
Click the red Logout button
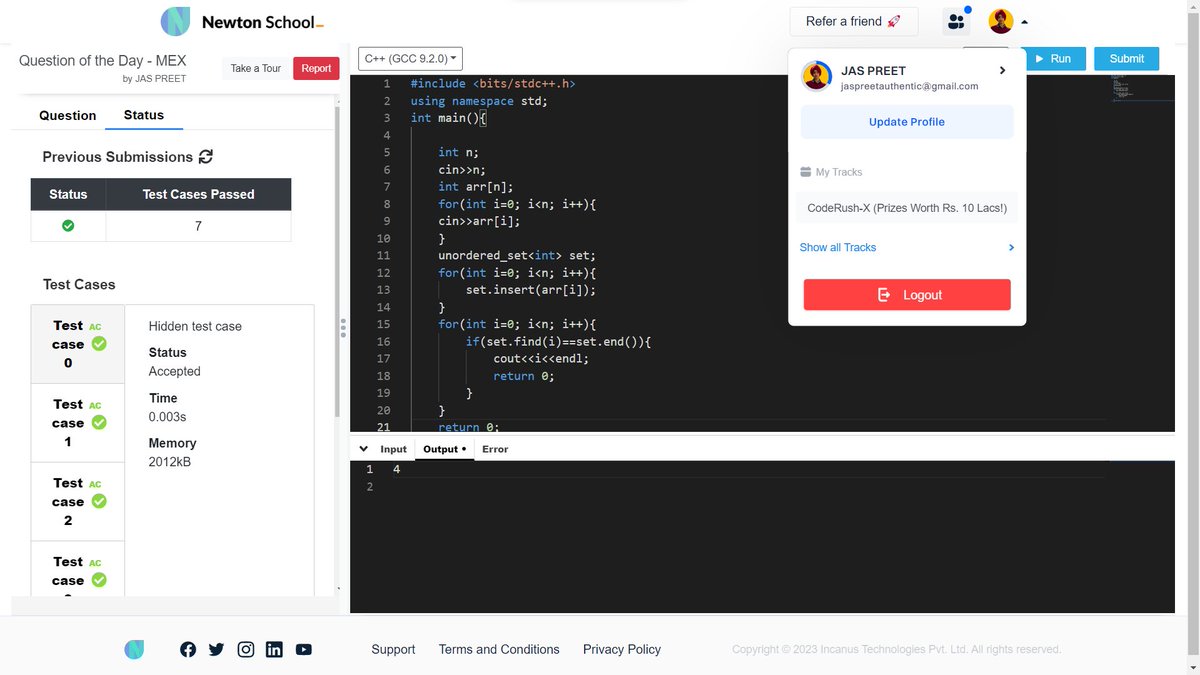pos(907,295)
